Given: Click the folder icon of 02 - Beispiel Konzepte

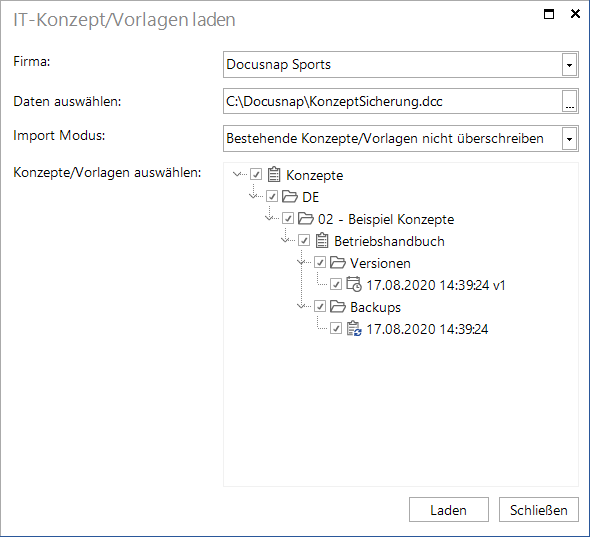Looking at the screenshot, I should (306, 218).
